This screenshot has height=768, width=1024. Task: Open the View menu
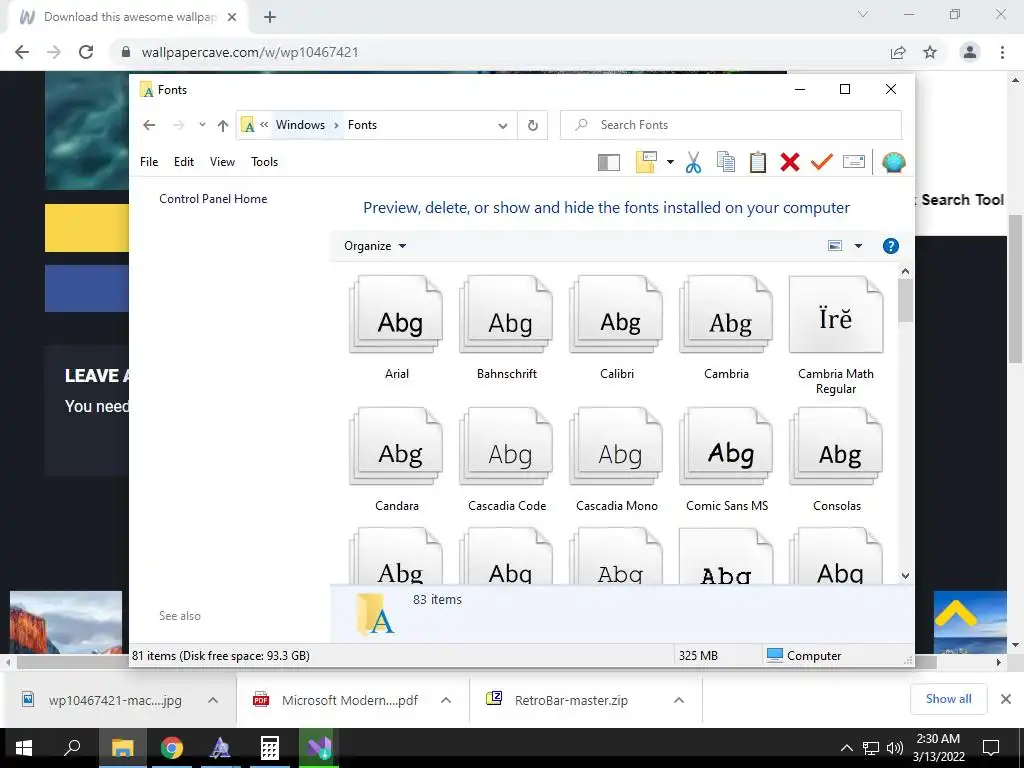point(222,162)
